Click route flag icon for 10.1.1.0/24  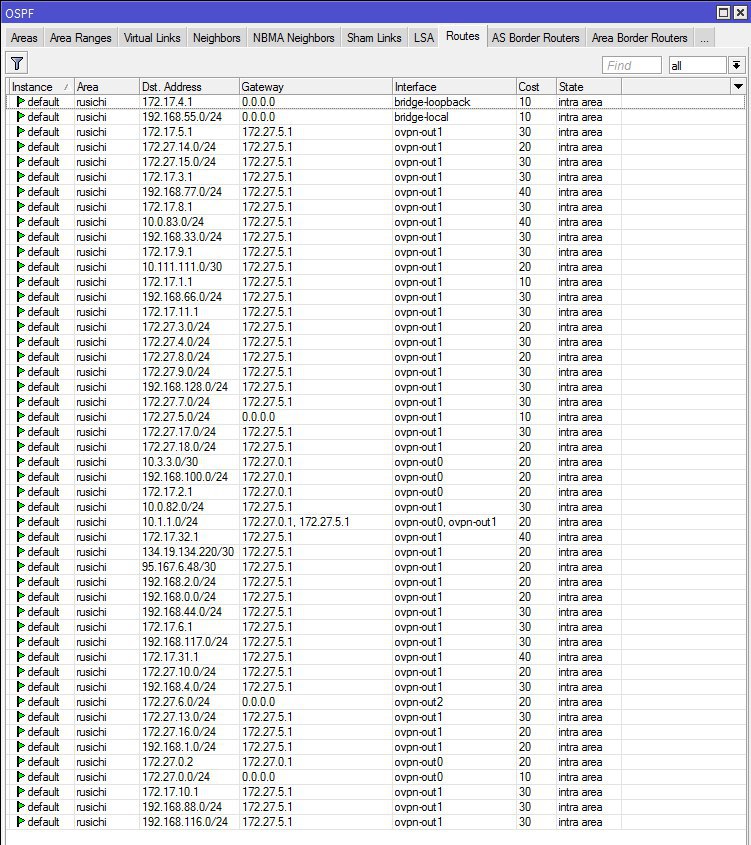pyautogui.click(x=21, y=522)
